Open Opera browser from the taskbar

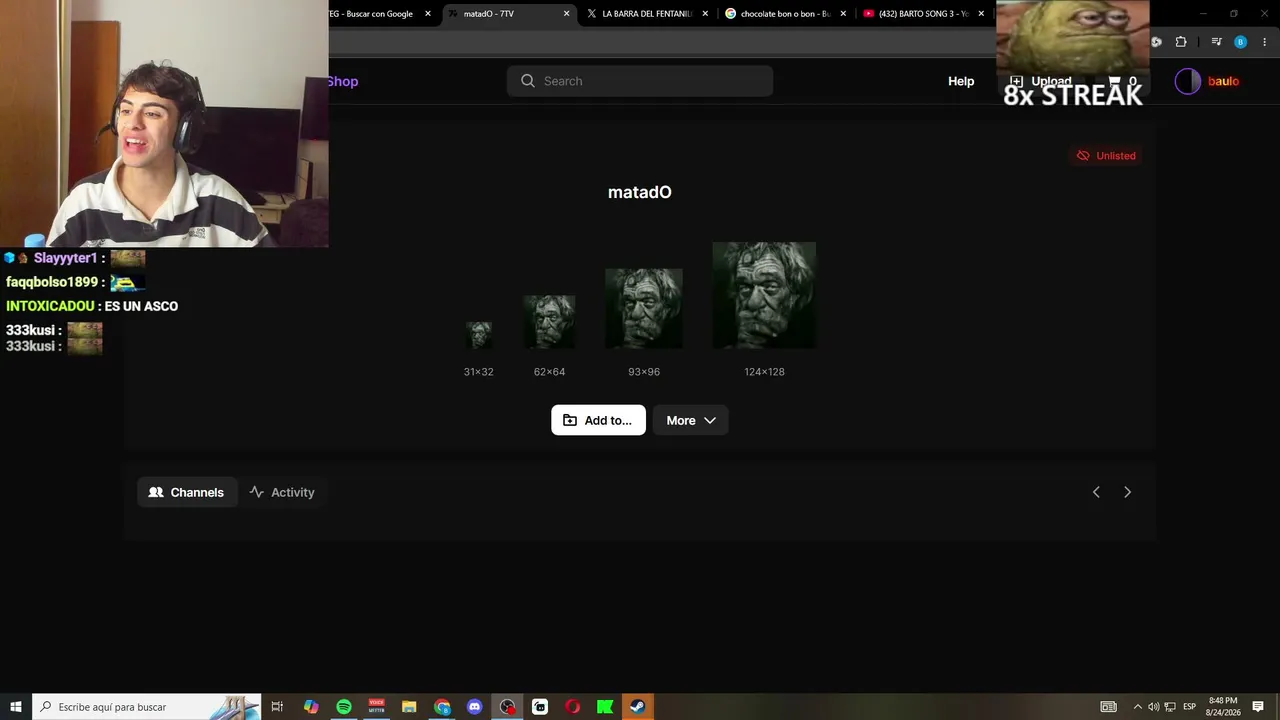click(573, 707)
